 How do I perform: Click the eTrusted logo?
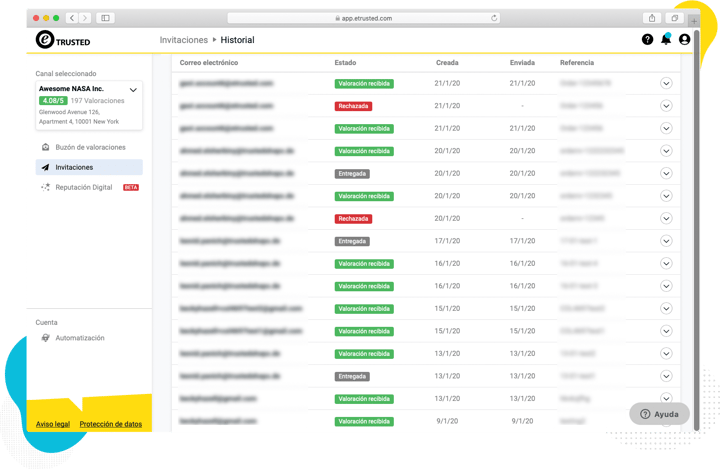(63, 40)
